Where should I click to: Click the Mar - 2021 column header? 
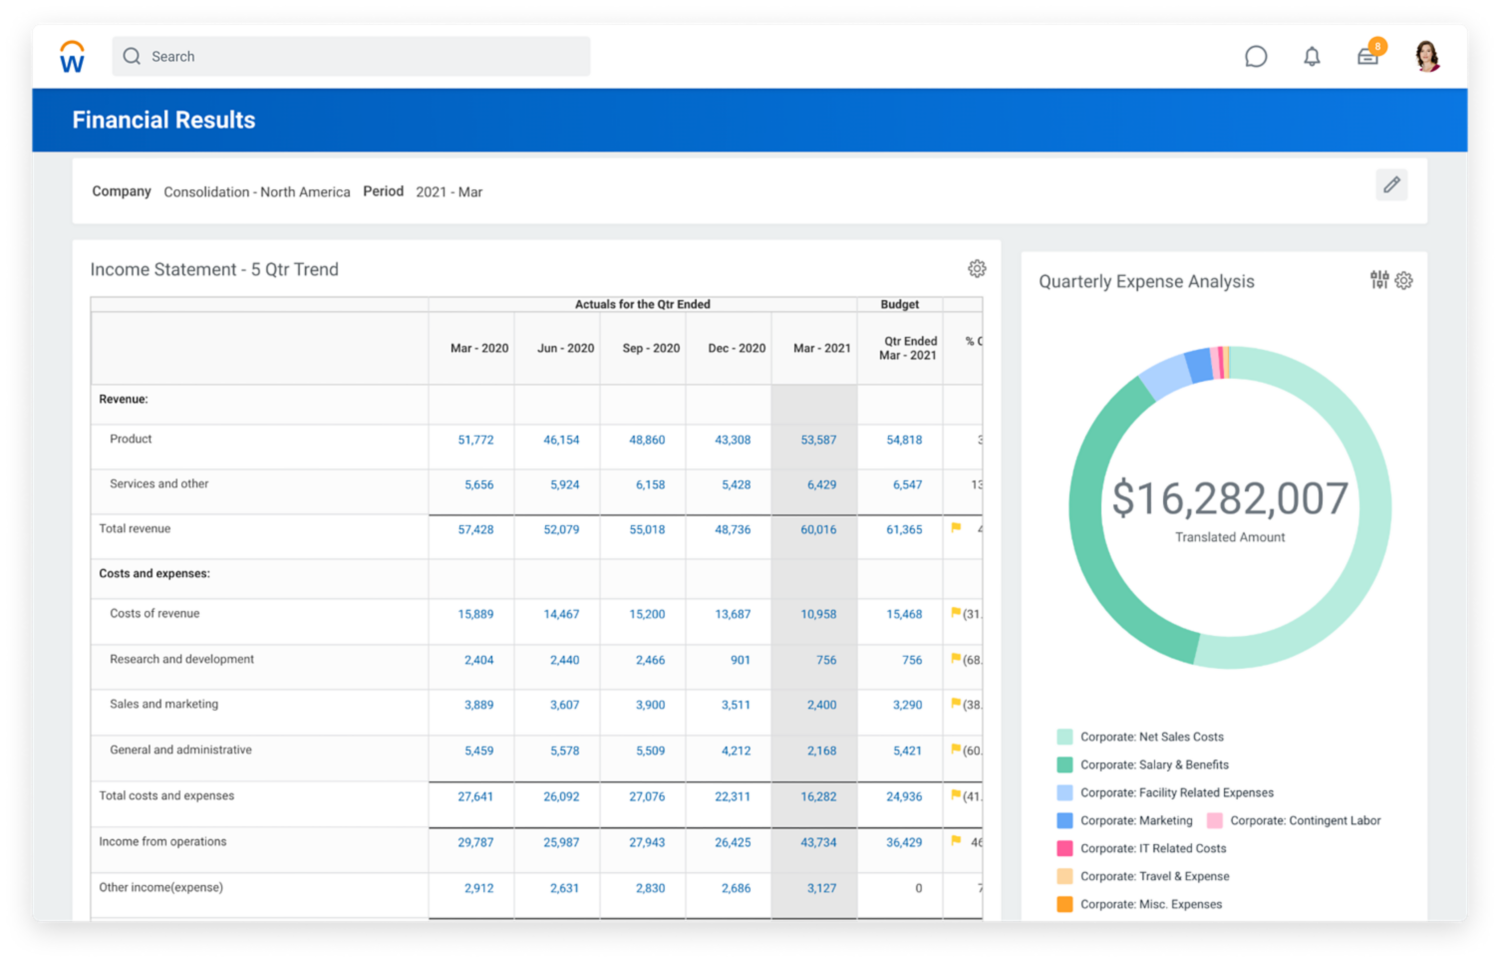point(821,349)
